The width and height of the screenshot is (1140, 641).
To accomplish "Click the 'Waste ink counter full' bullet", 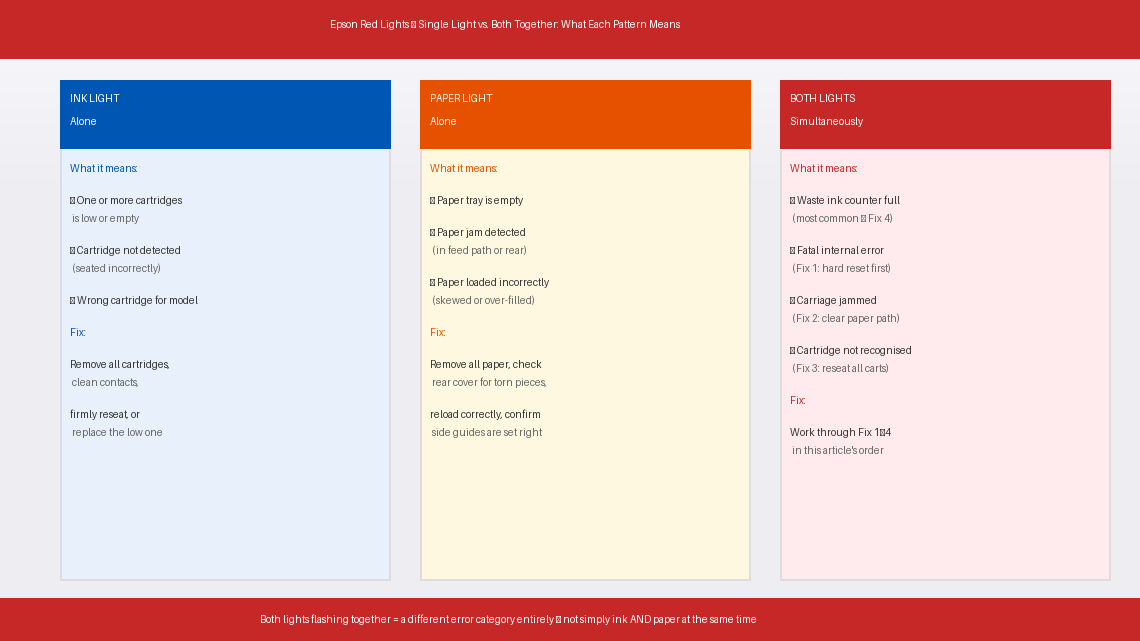I will pos(847,201).
